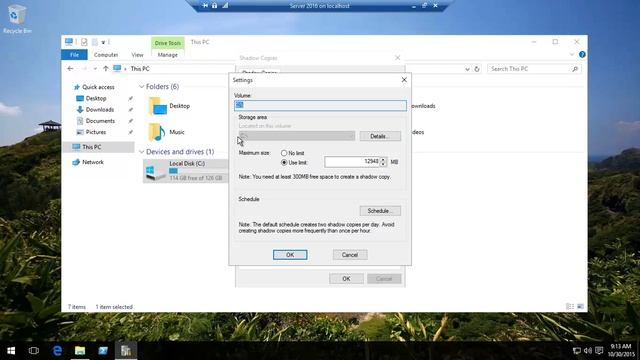
Task: Decrease the maximum size spinner value
Action: pyautogui.click(x=383, y=164)
